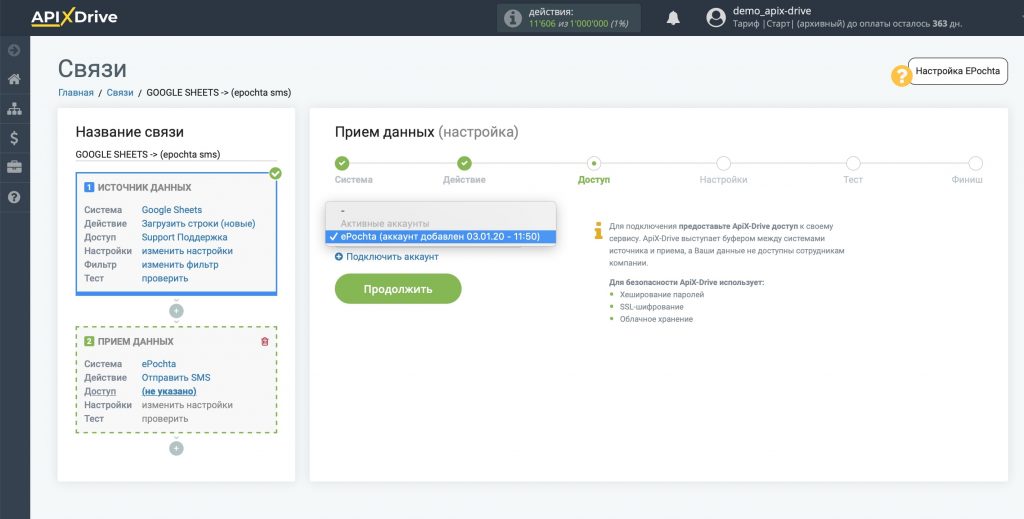Screen dimensions: 1024x519
Task: Click the user avatar icon
Action: pyautogui.click(x=716, y=18)
